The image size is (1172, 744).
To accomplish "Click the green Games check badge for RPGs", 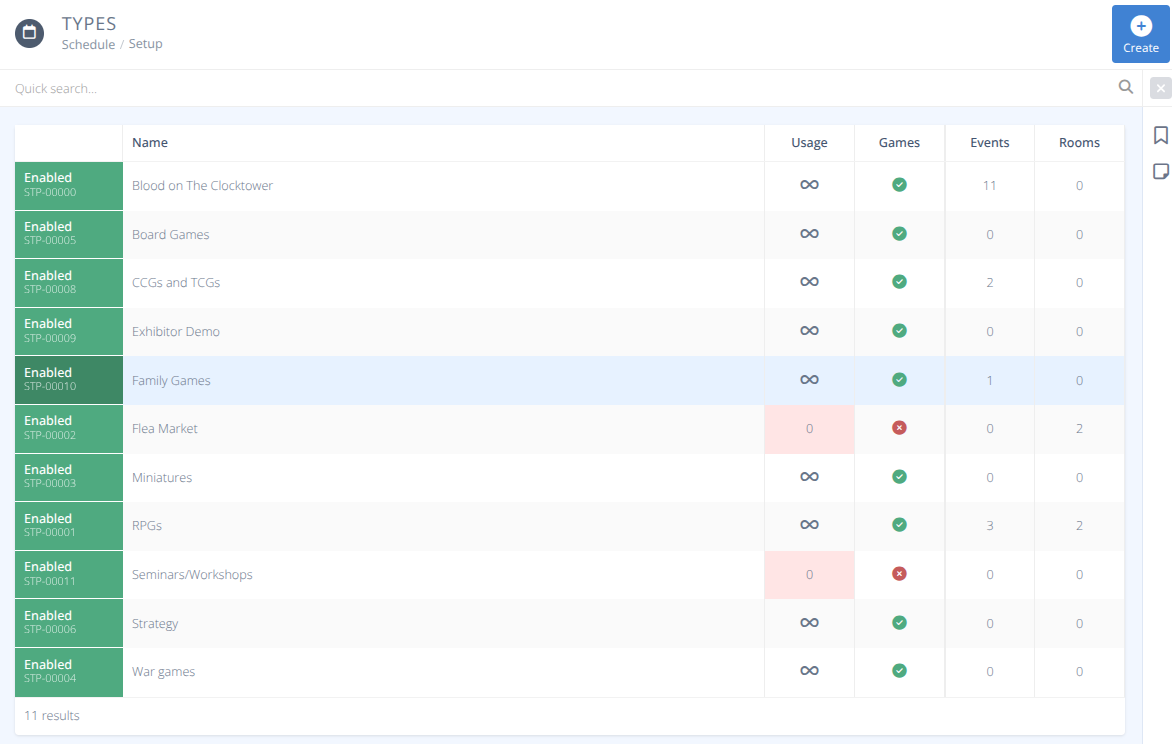I will pyautogui.click(x=898, y=524).
